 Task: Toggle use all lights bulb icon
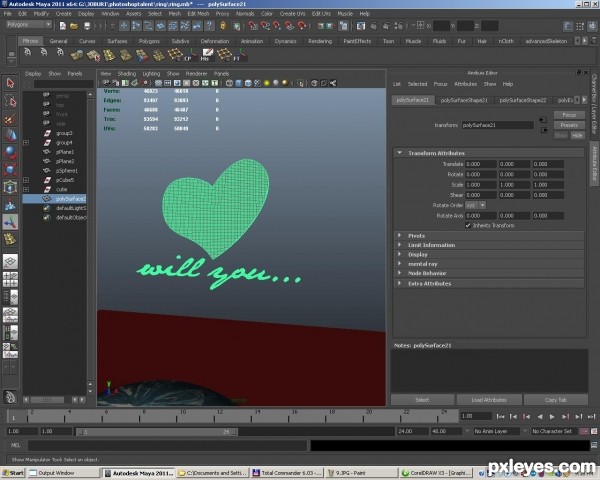pos(267,83)
